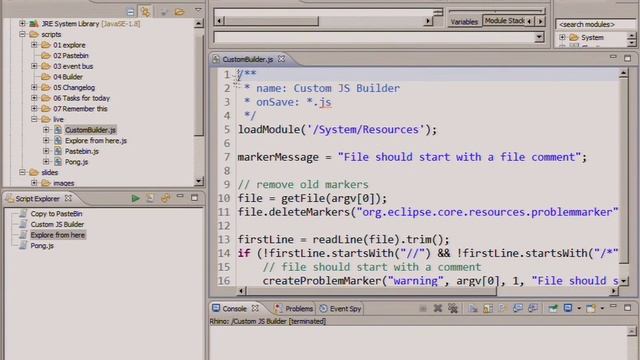Click Display Selected Console monitor icon
Screen dimensions: 640x360
(568, 308)
